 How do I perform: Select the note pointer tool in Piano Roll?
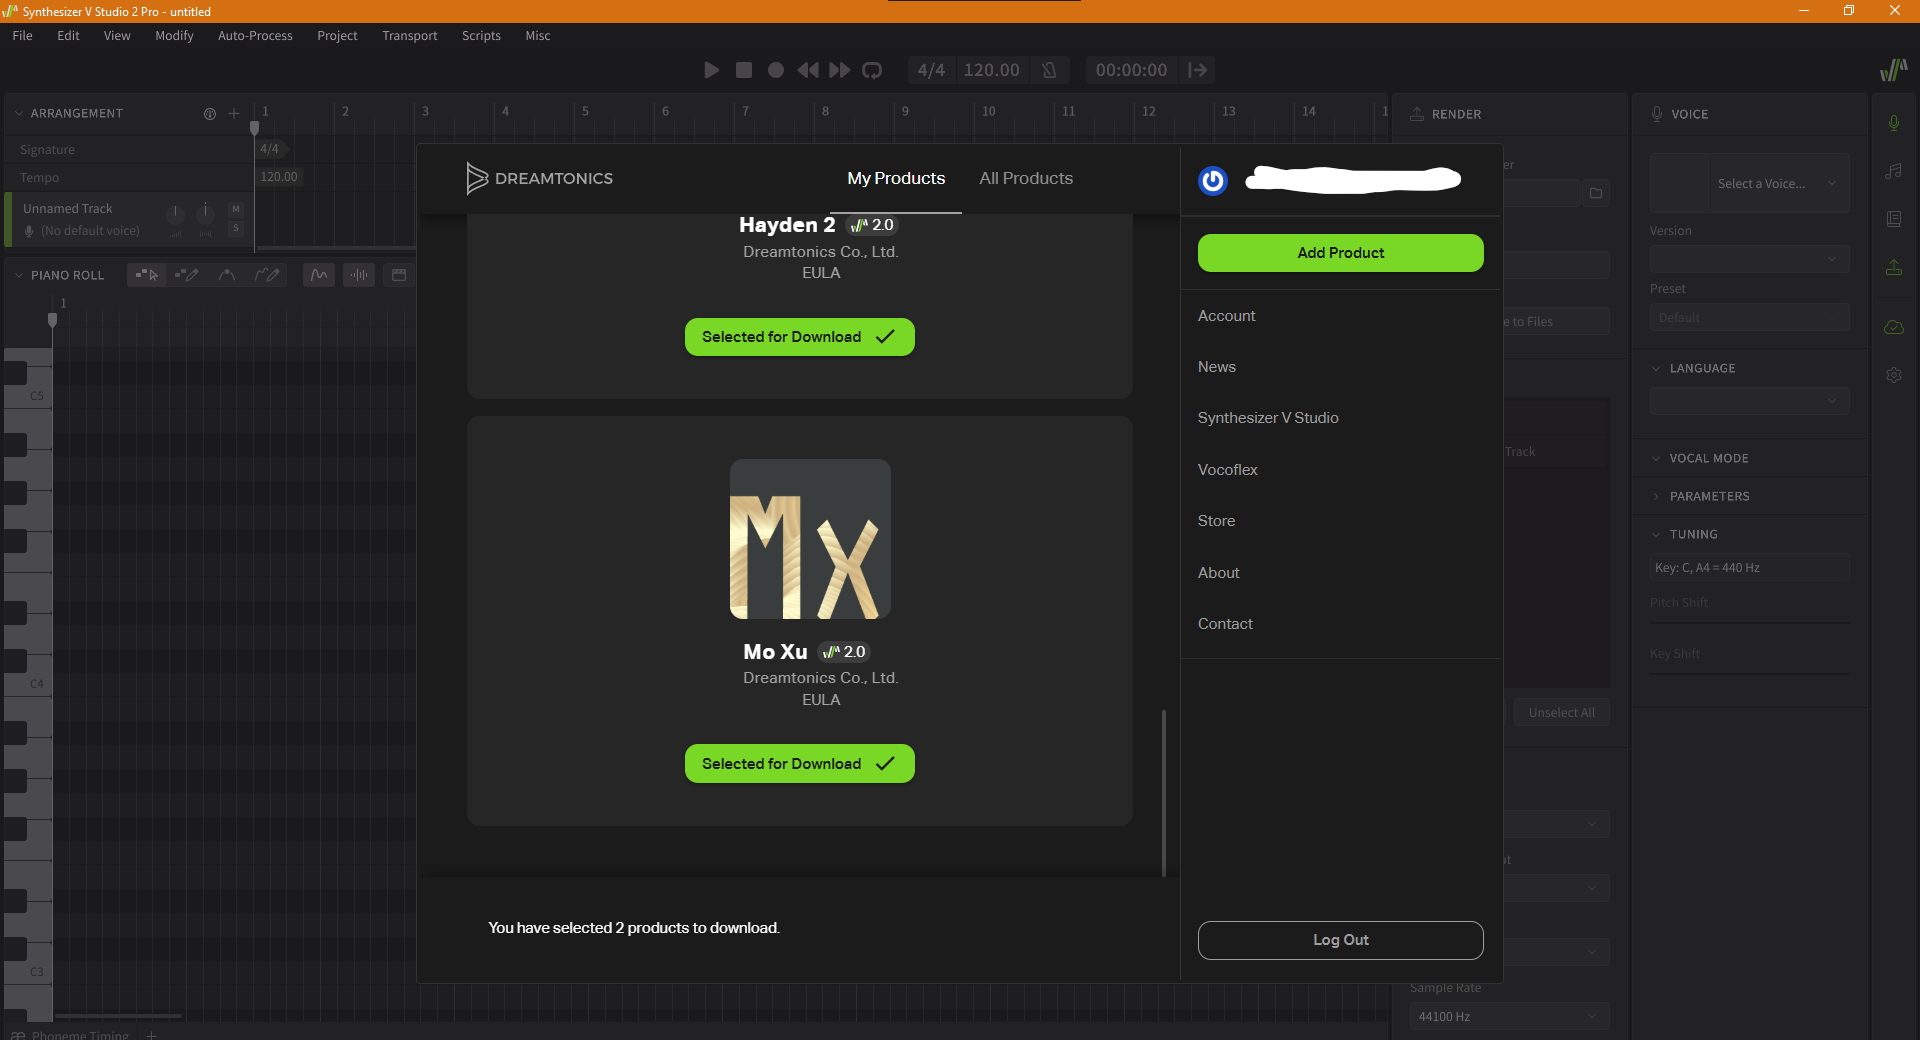click(147, 275)
